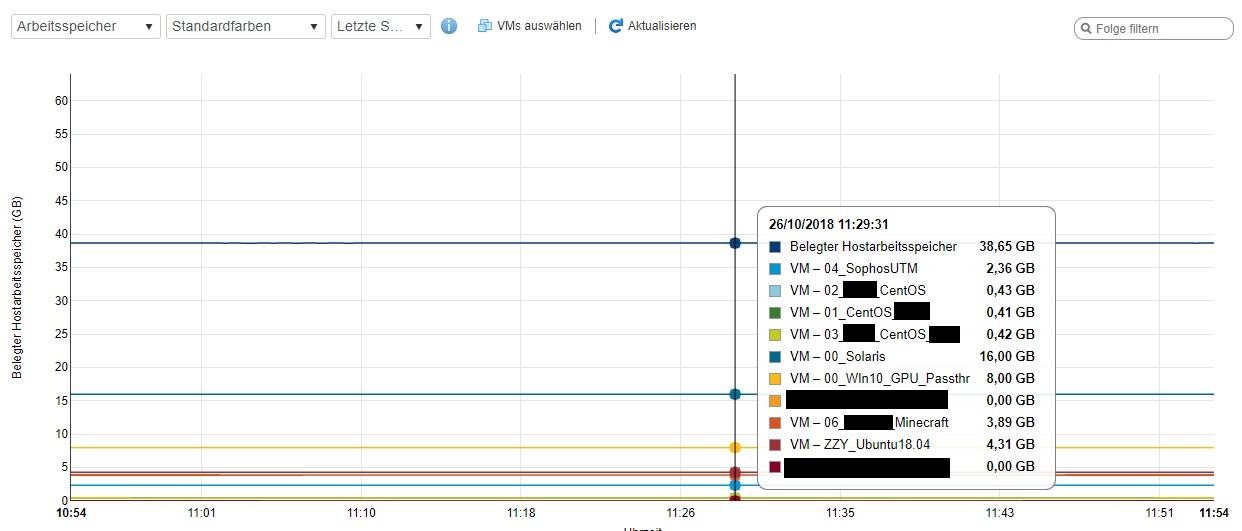Click the 3,89 GB value
The image size is (1242, 531).
[1011, 423]
